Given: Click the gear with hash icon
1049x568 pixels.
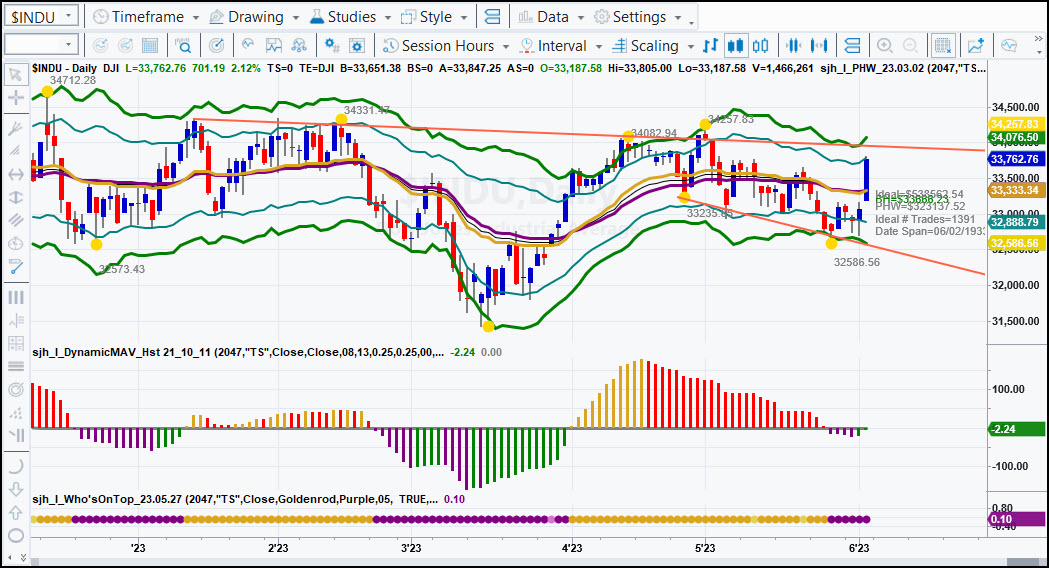Looking at the screenshot, I should (x=332, y=45).
